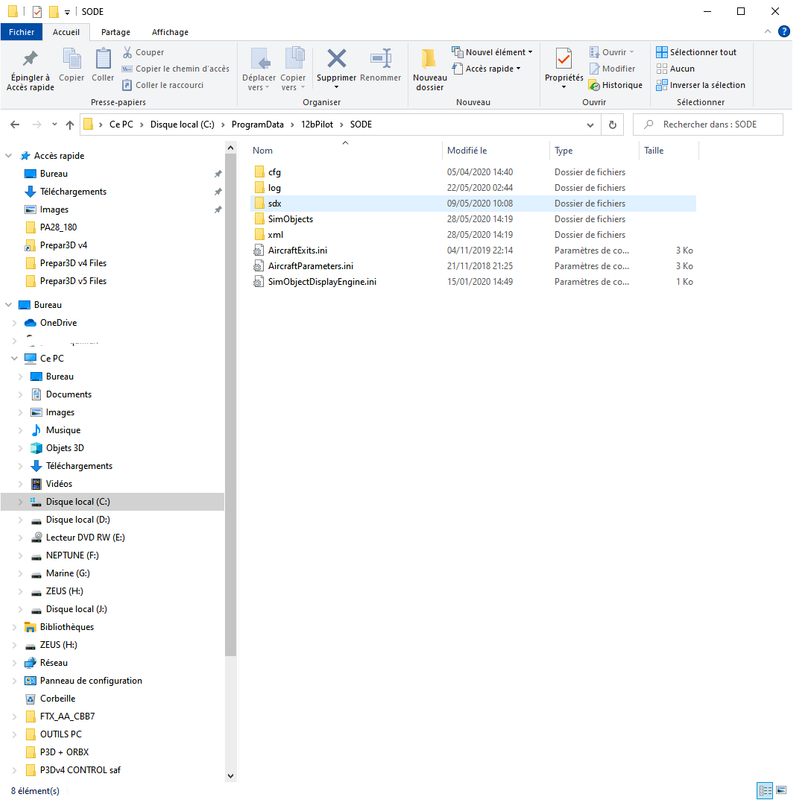Click the Rechercher dans SODE field

(x=708, y=124)
